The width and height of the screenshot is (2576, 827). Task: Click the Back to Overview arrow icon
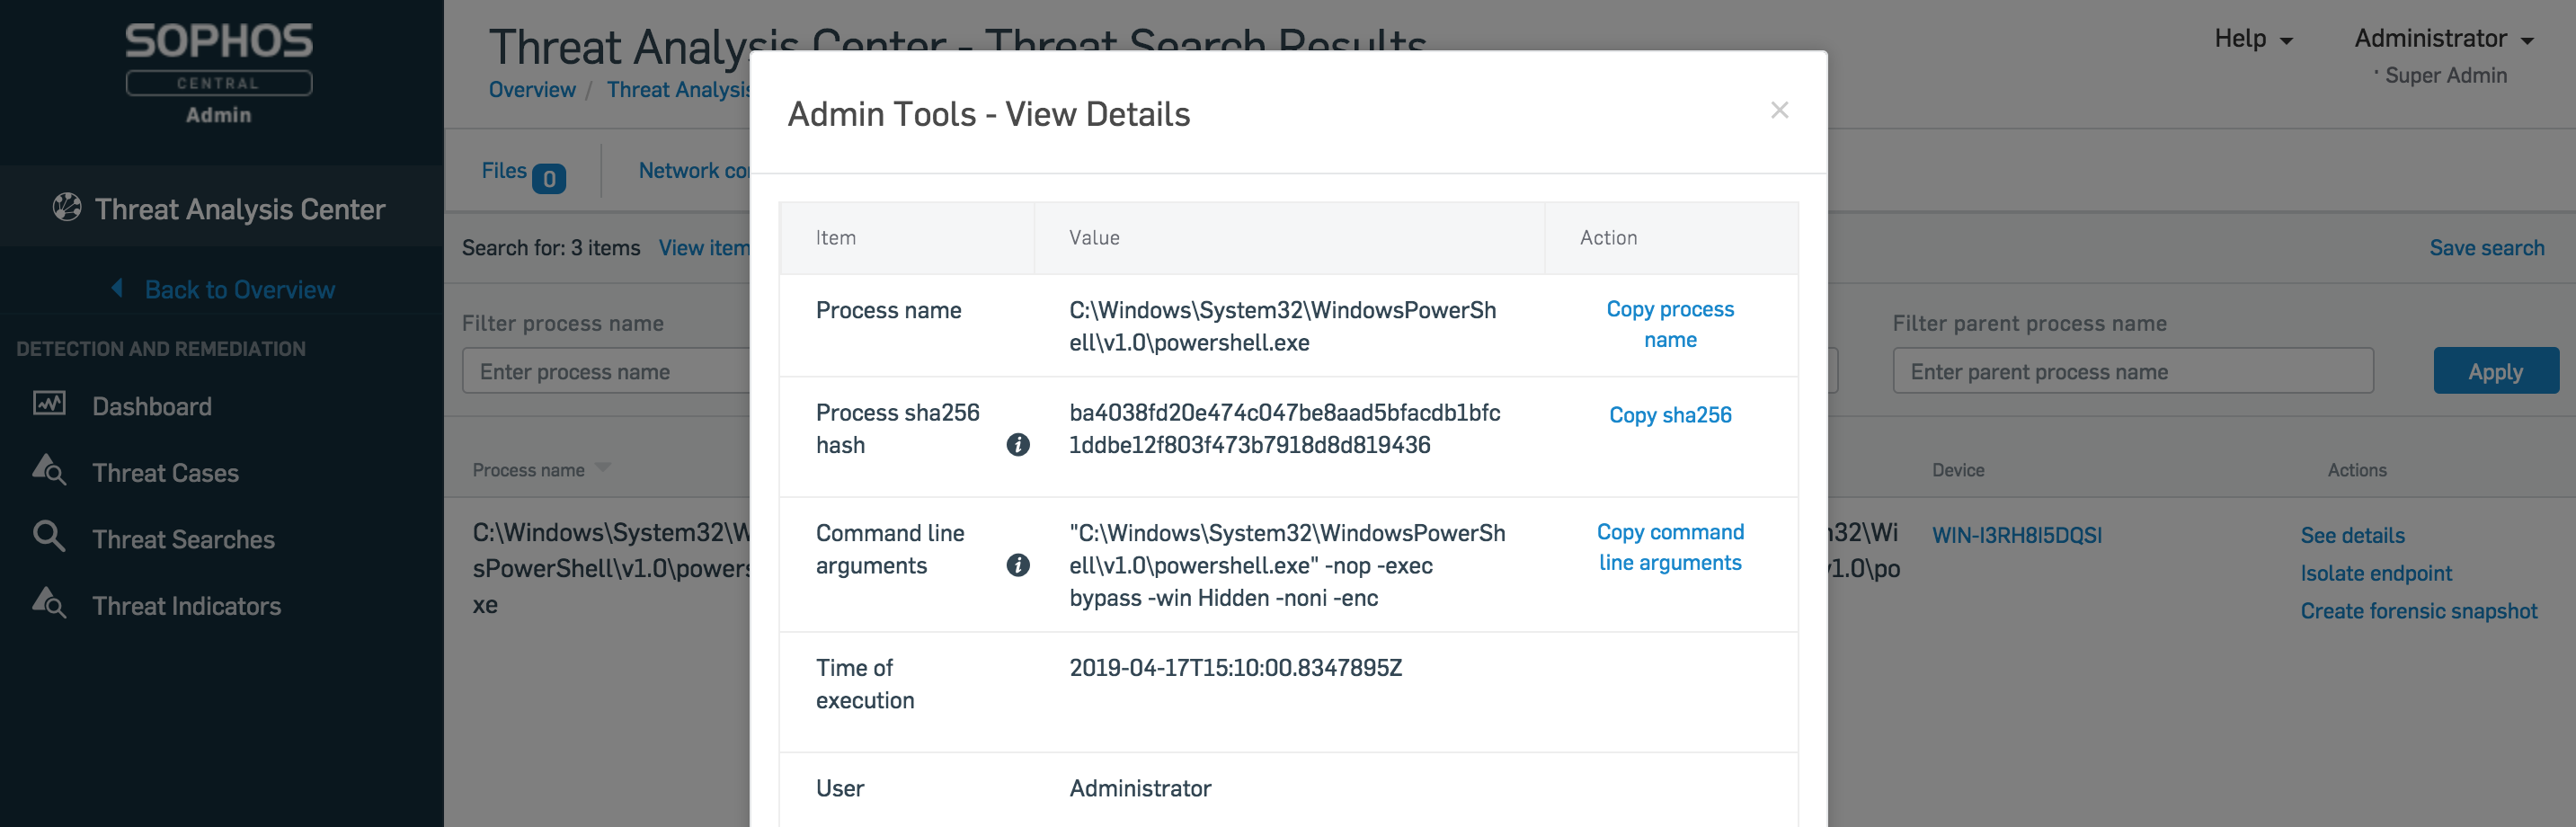point(117,288)
